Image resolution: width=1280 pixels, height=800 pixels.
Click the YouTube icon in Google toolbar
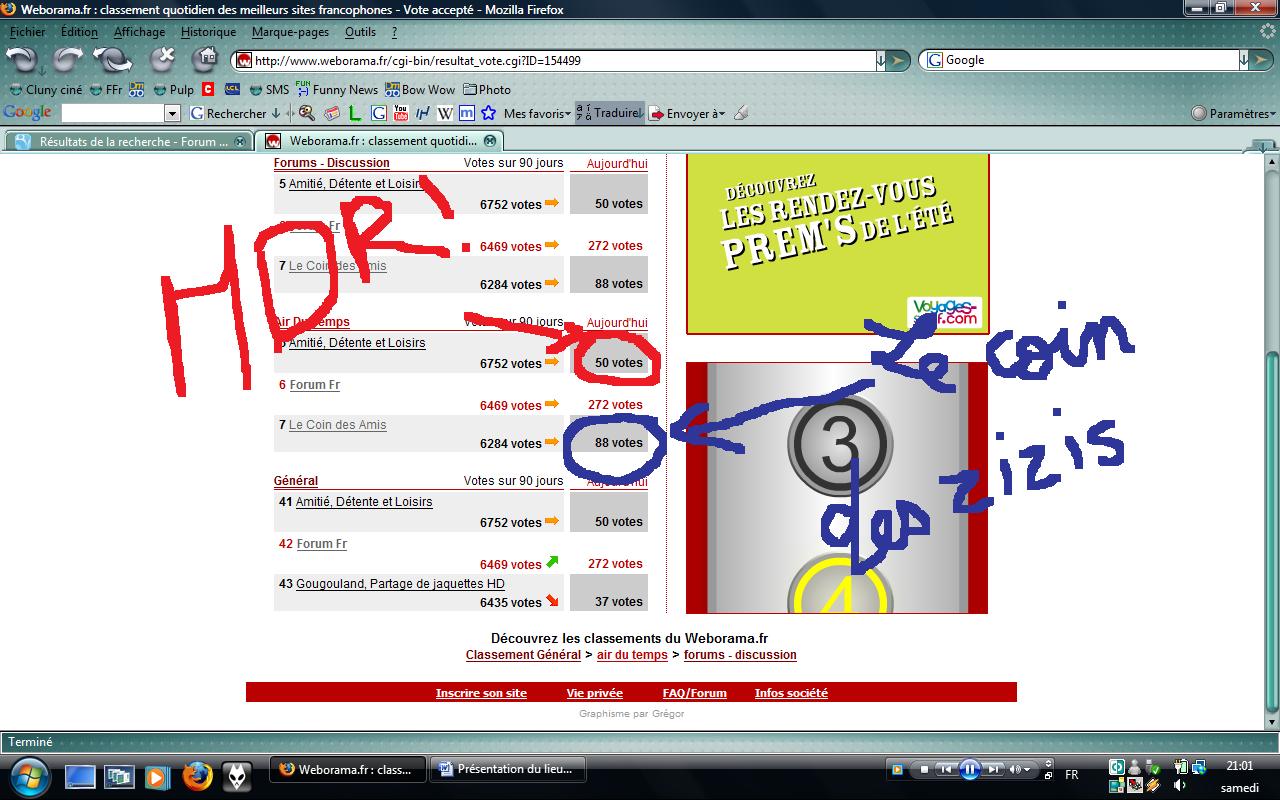click(x=401, y=113)
